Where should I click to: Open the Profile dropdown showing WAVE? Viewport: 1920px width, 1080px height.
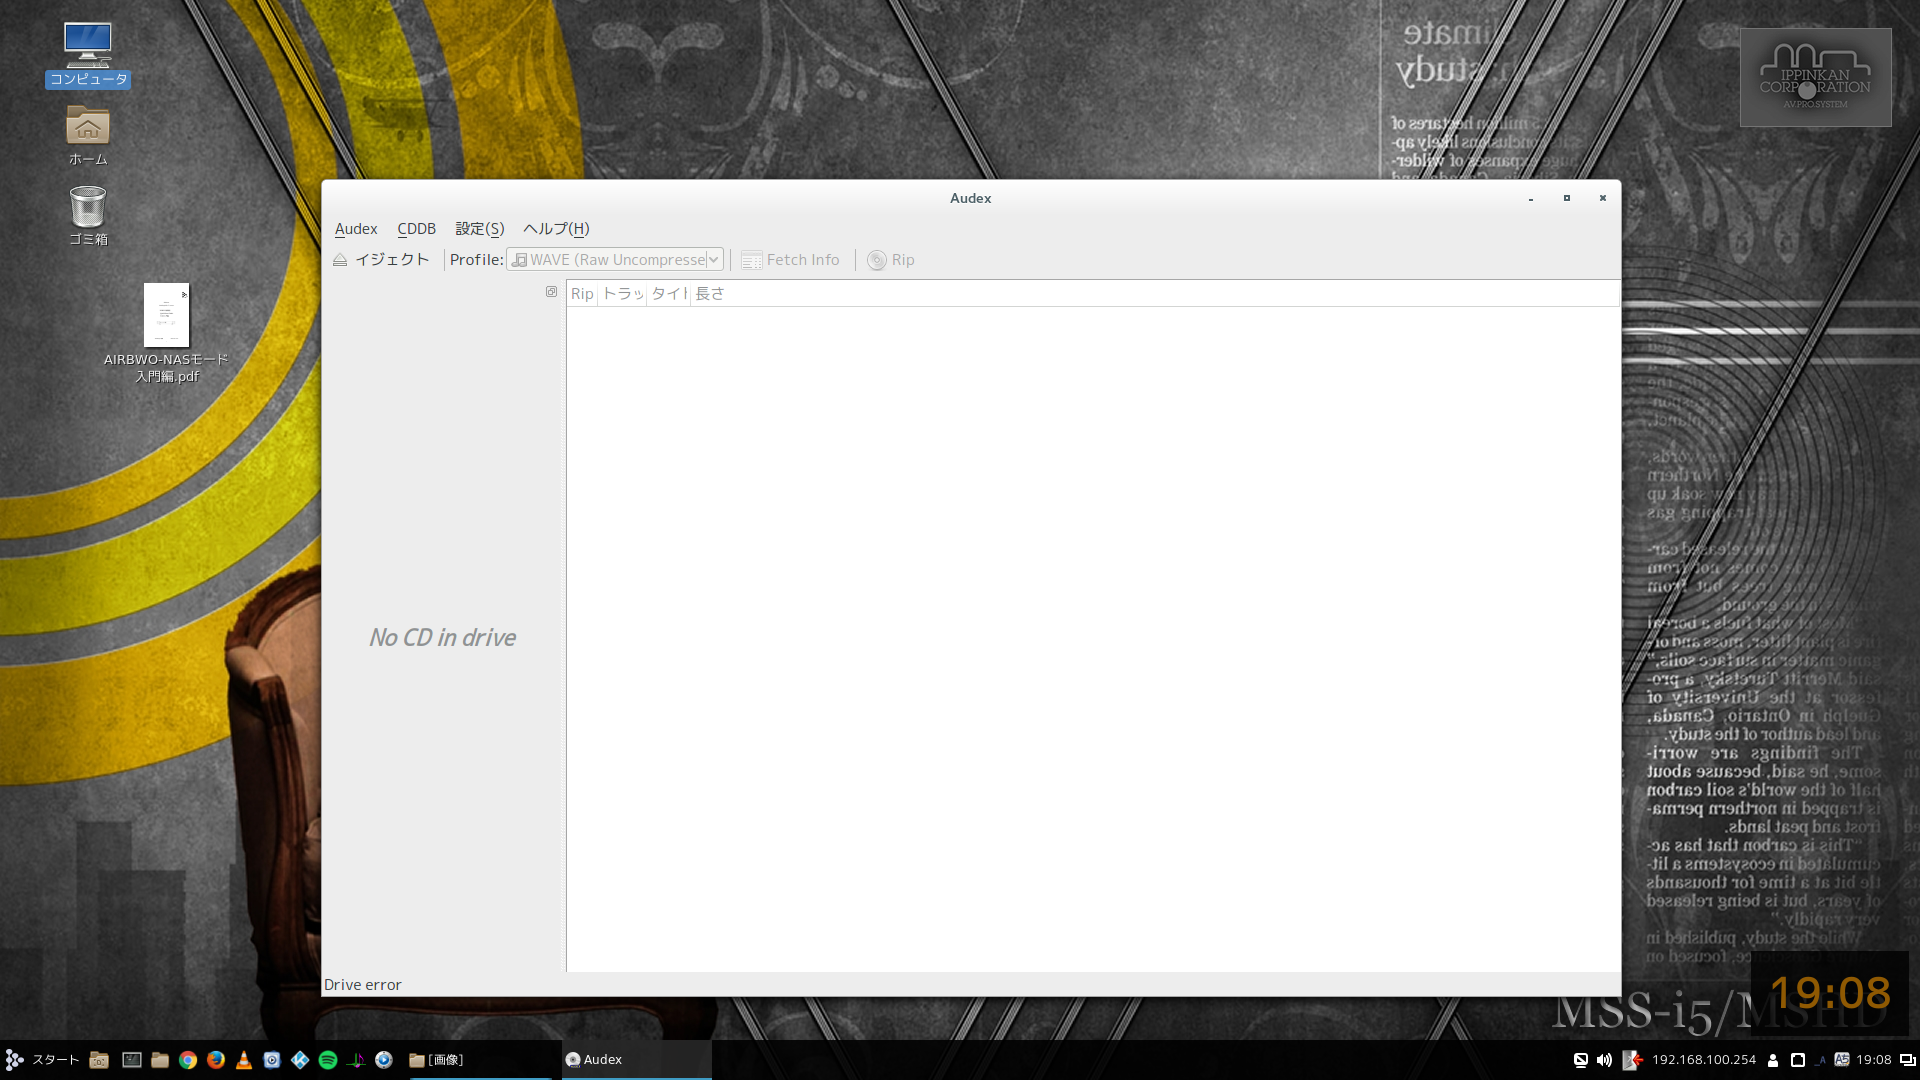coord(615,260)
